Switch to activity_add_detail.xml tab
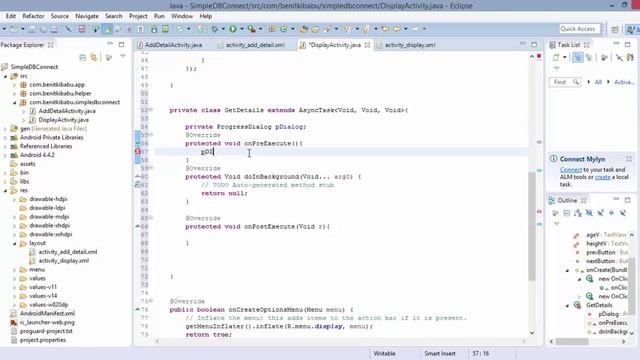 click(x=255, y=45)
